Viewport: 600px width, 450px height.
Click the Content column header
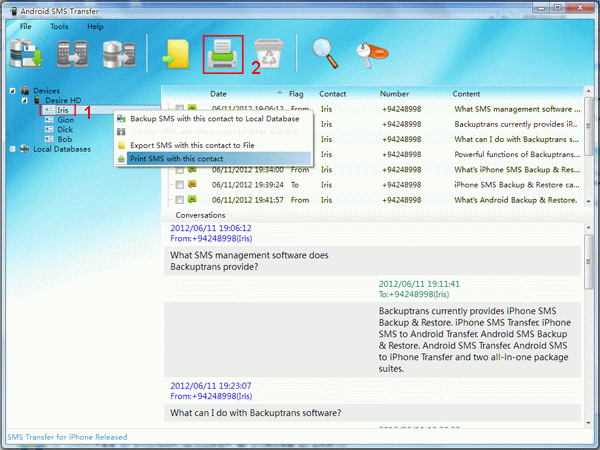point(466,94)
